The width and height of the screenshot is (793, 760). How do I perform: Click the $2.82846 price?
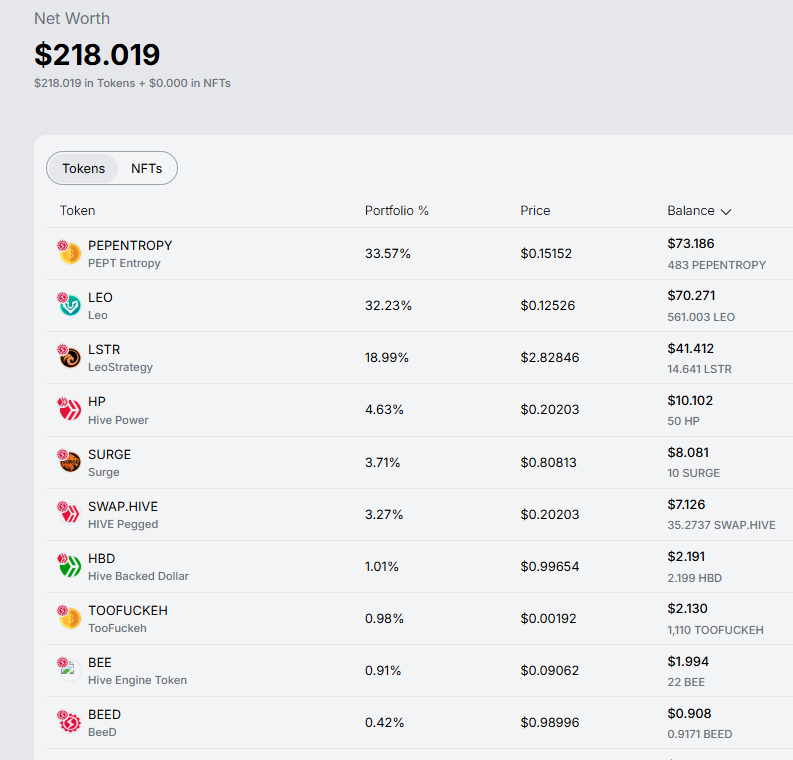point(550,357)
